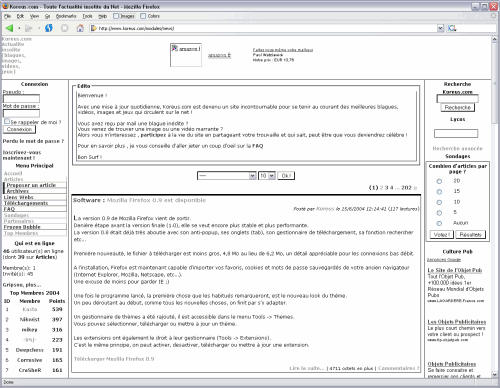Click the page icon in the address bar
The width and height of the screenshot is (500, 388).
coord(94,28)
